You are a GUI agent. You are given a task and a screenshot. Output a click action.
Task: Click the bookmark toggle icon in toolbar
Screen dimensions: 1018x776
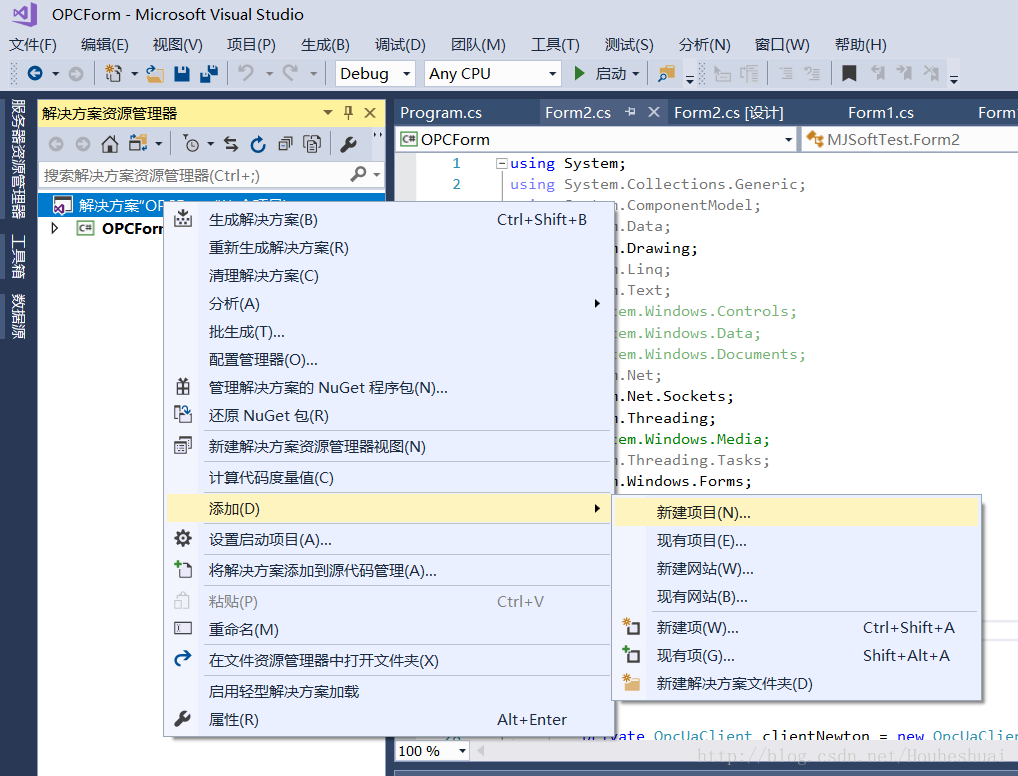coord(849,73)
